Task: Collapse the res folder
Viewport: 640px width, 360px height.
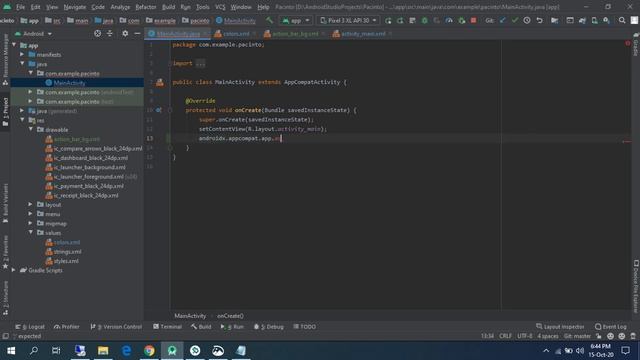Action: 22,120
